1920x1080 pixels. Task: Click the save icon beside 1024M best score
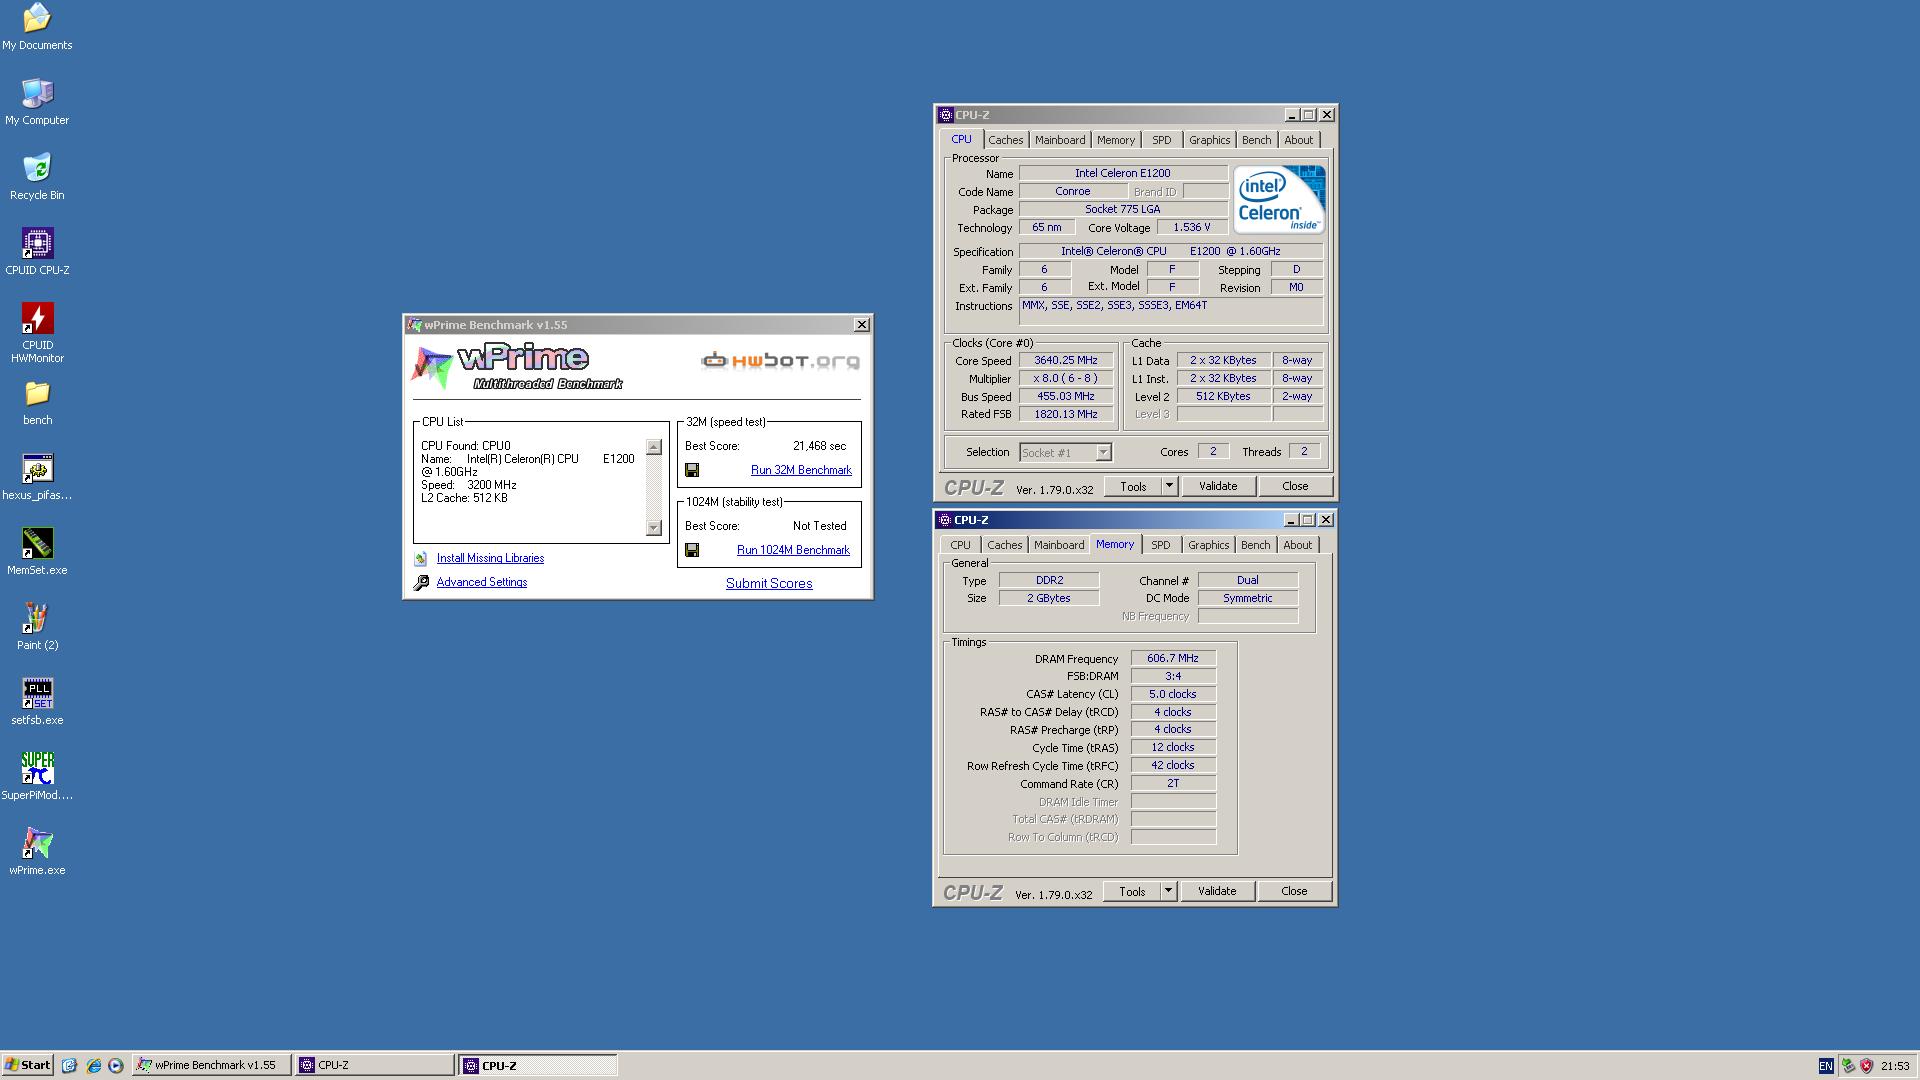[x=692, y=550]
